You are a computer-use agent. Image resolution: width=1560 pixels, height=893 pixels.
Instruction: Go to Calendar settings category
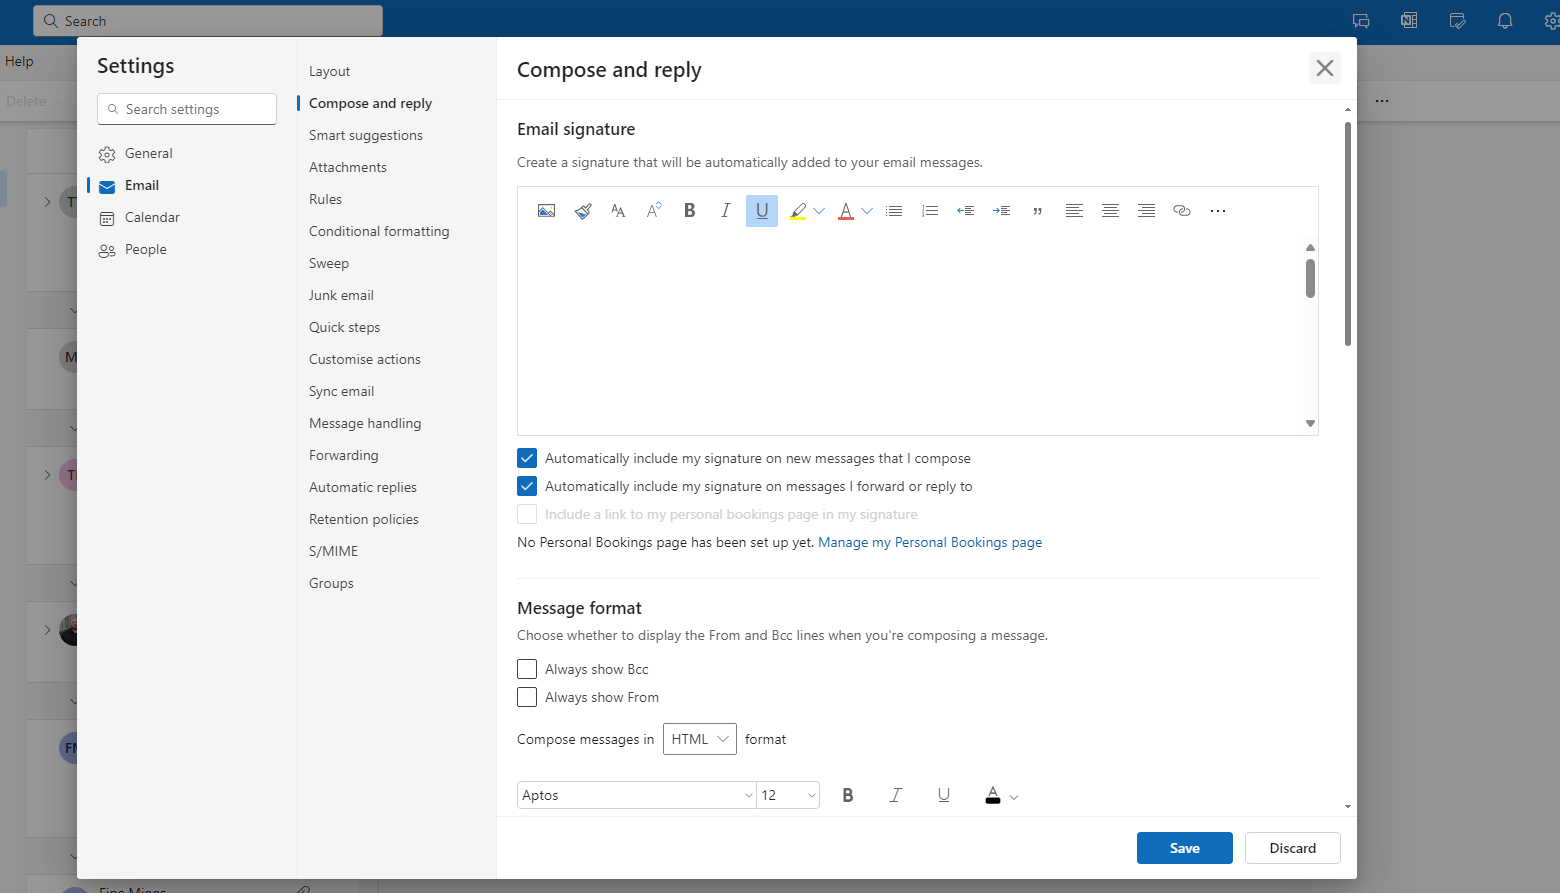pos(152,217)
